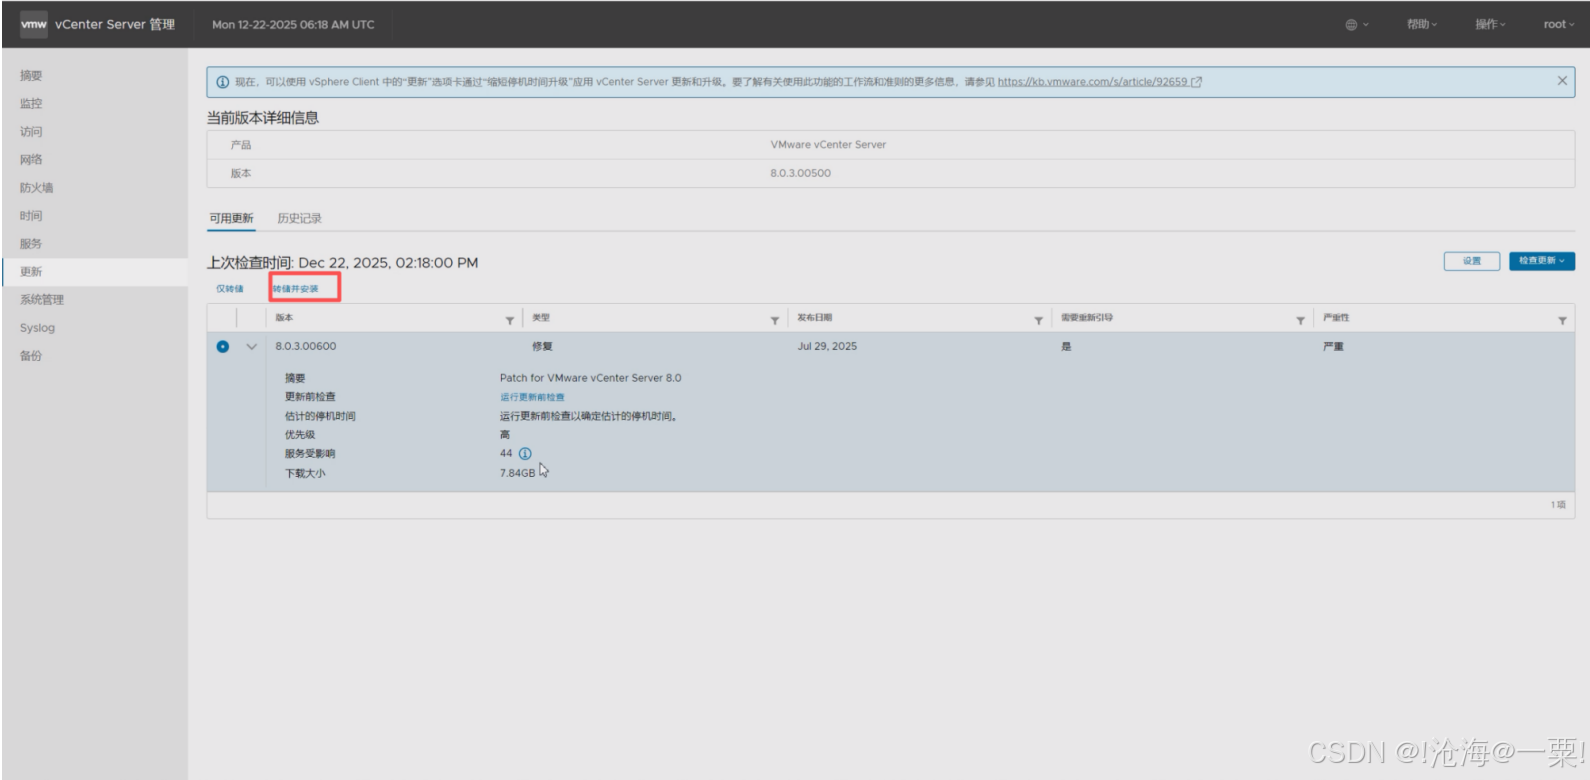Click current version value 8.0.3.00500
1590x780 pixels.
[800, 173]
